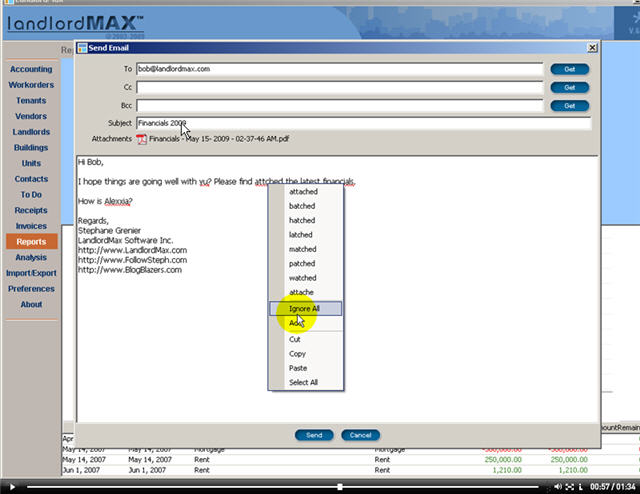Screen dimensions: 640x494
Task: Focus the Bcc input field
Action: pos(340,106)
